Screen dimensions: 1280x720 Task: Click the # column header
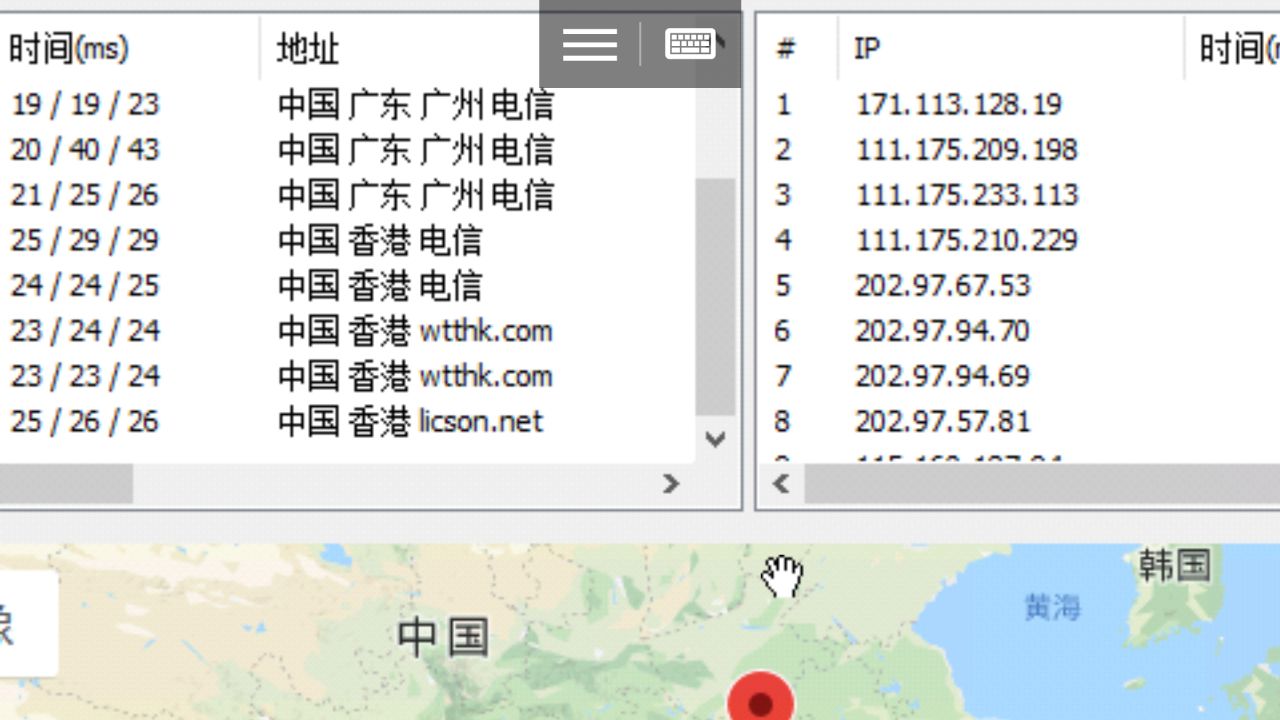pos(786,48)
